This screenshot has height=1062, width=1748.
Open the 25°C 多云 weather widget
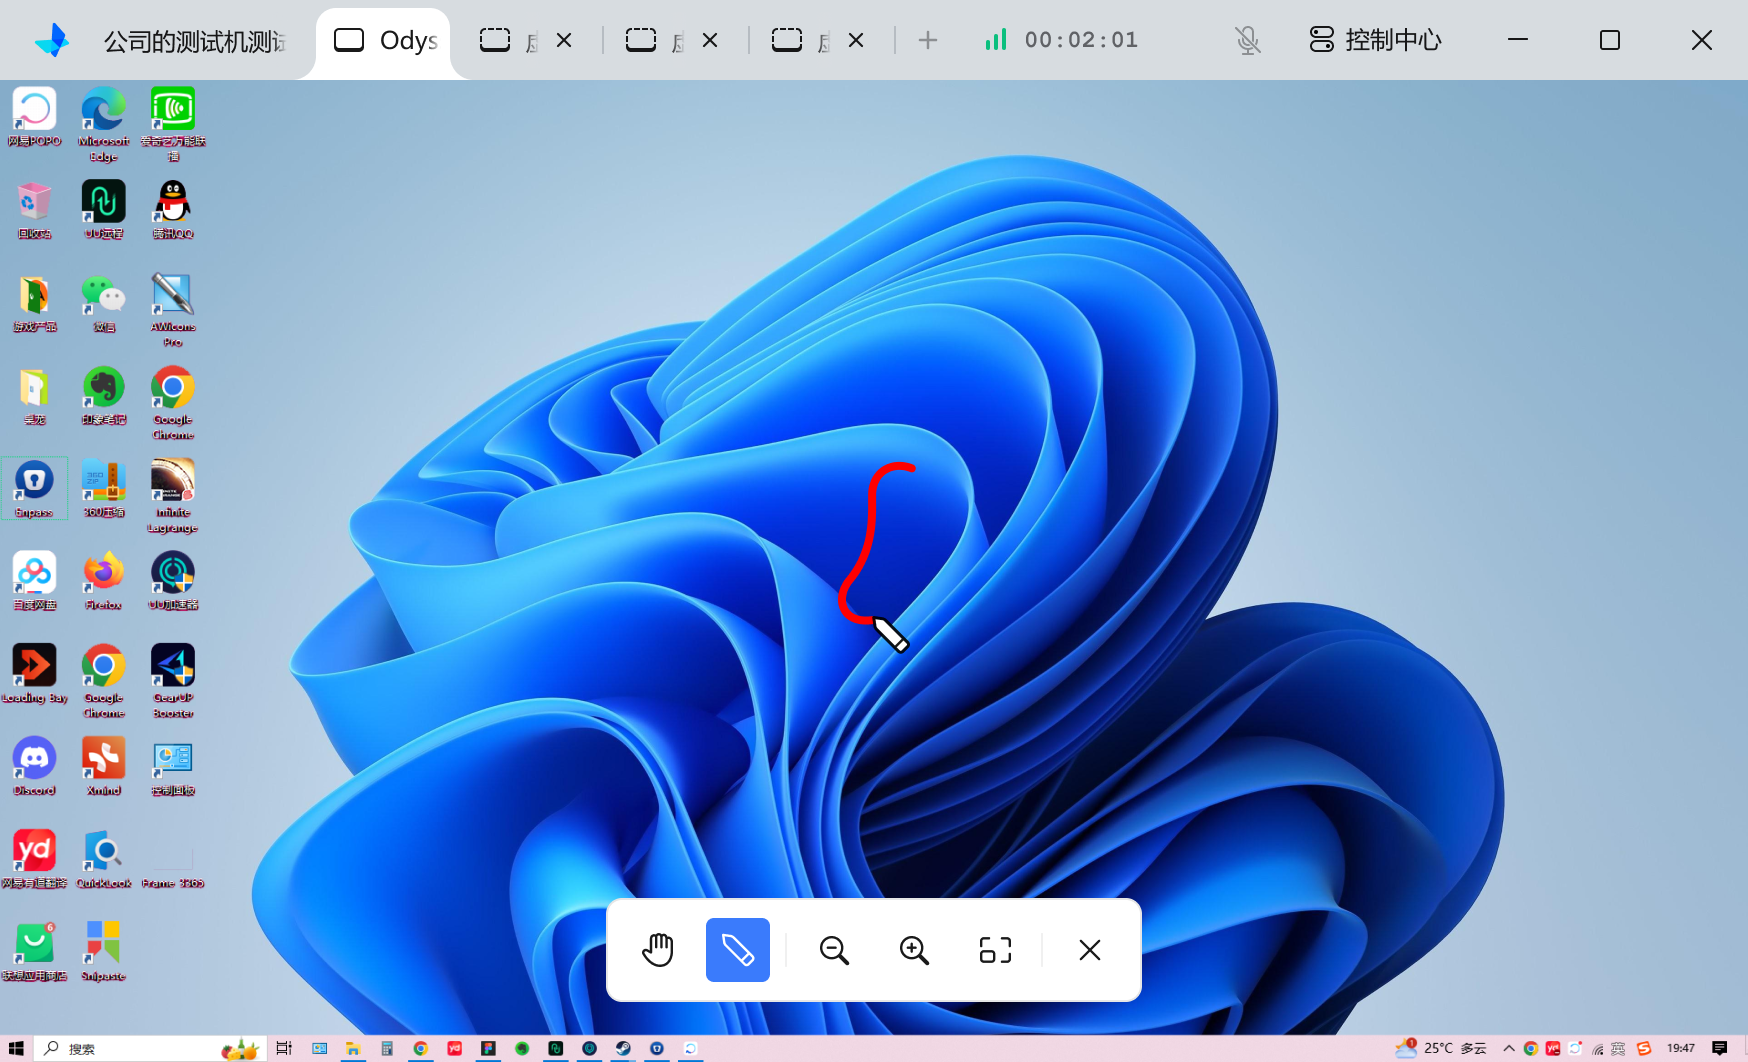click(1441, 1048)
